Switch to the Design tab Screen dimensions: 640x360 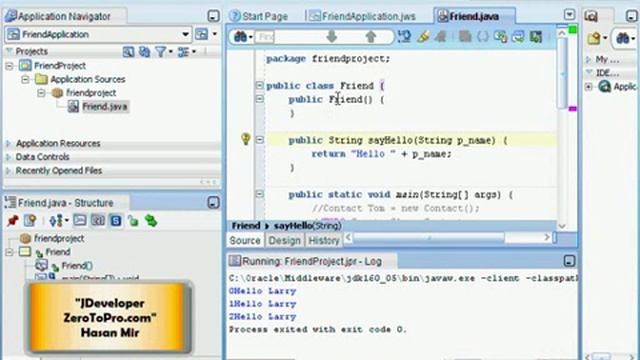284,240
